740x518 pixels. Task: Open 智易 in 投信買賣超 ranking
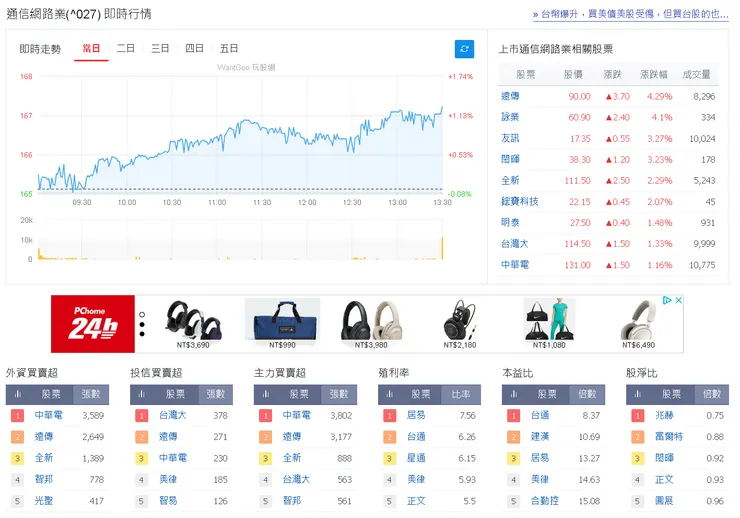(x=168, y=501)
